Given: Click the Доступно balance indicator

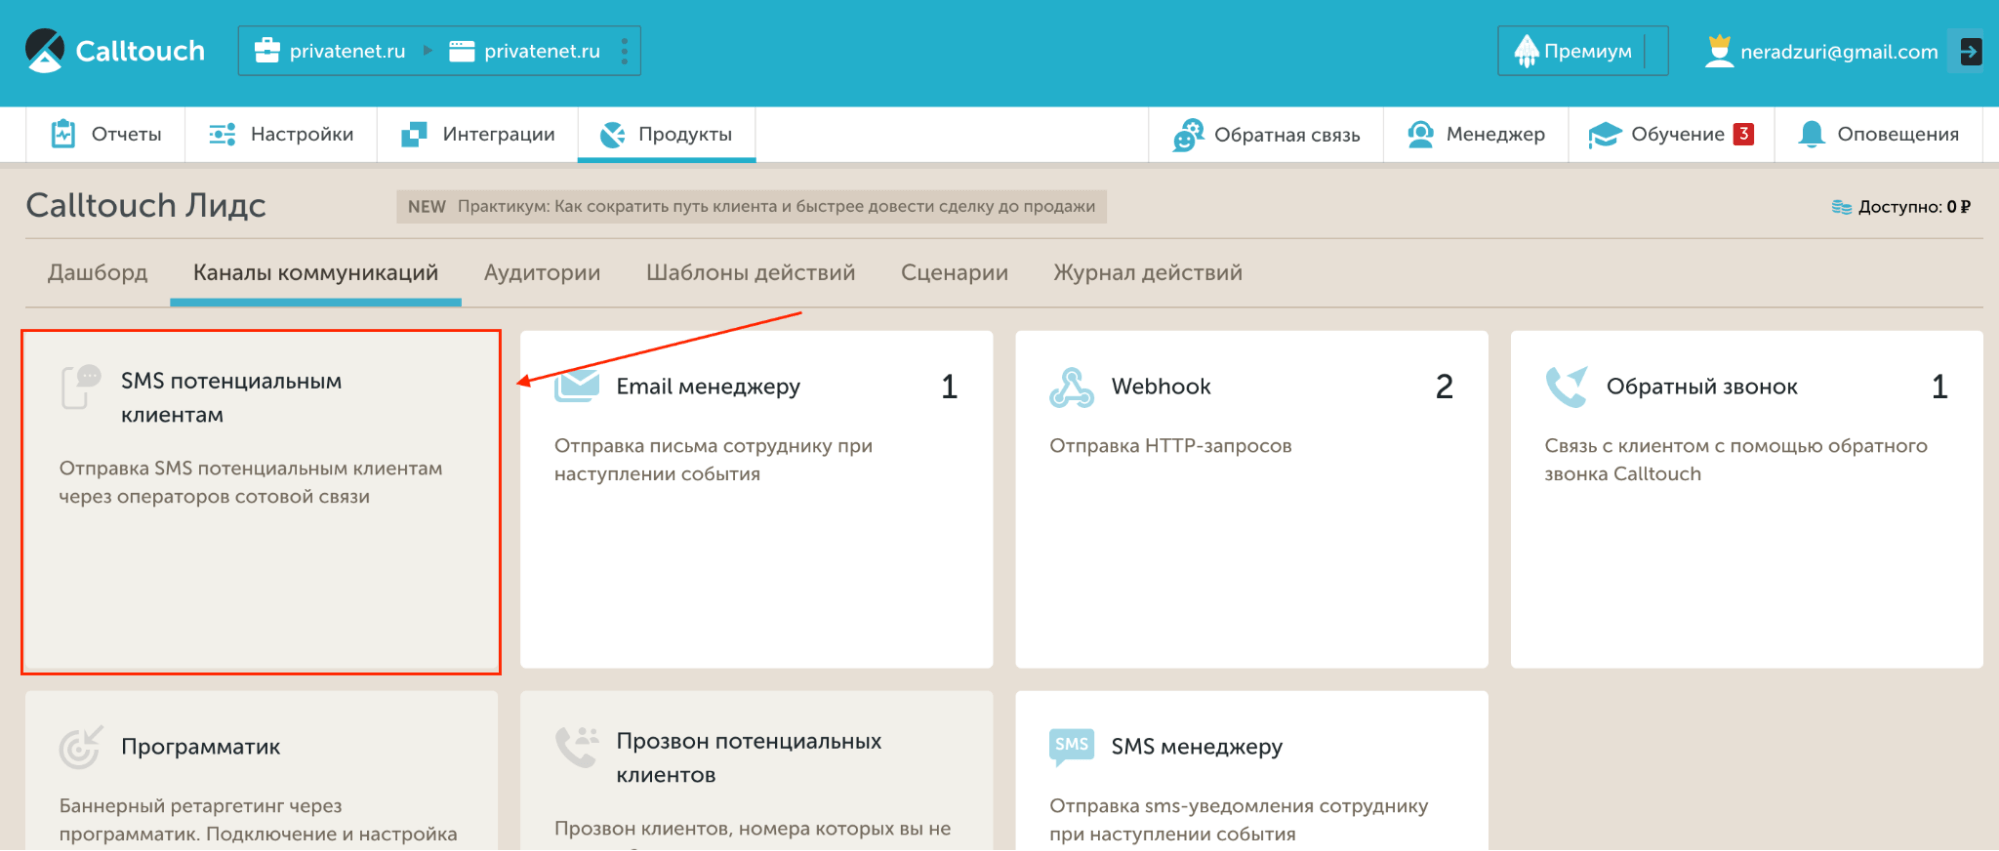Looking at the screenshot, I should click(x=1901, y=207).
